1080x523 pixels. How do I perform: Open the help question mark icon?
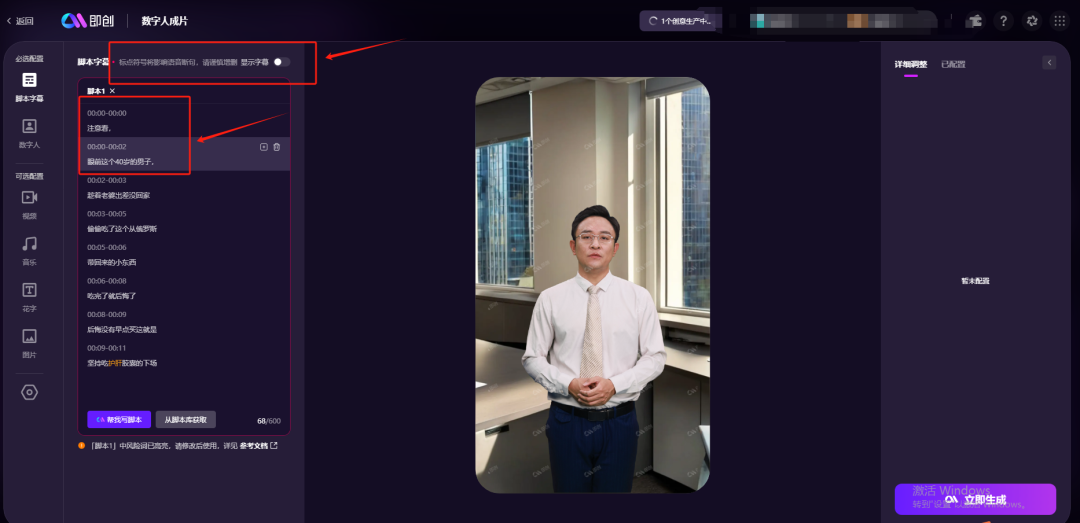tap(1004, 20)
